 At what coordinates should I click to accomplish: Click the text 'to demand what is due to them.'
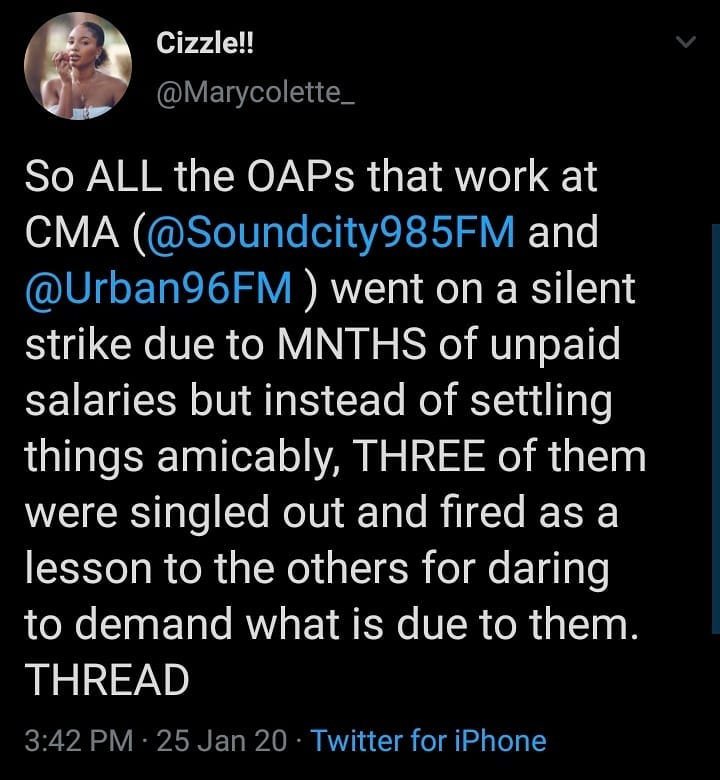pyautogui.click(x=331, y=624)
